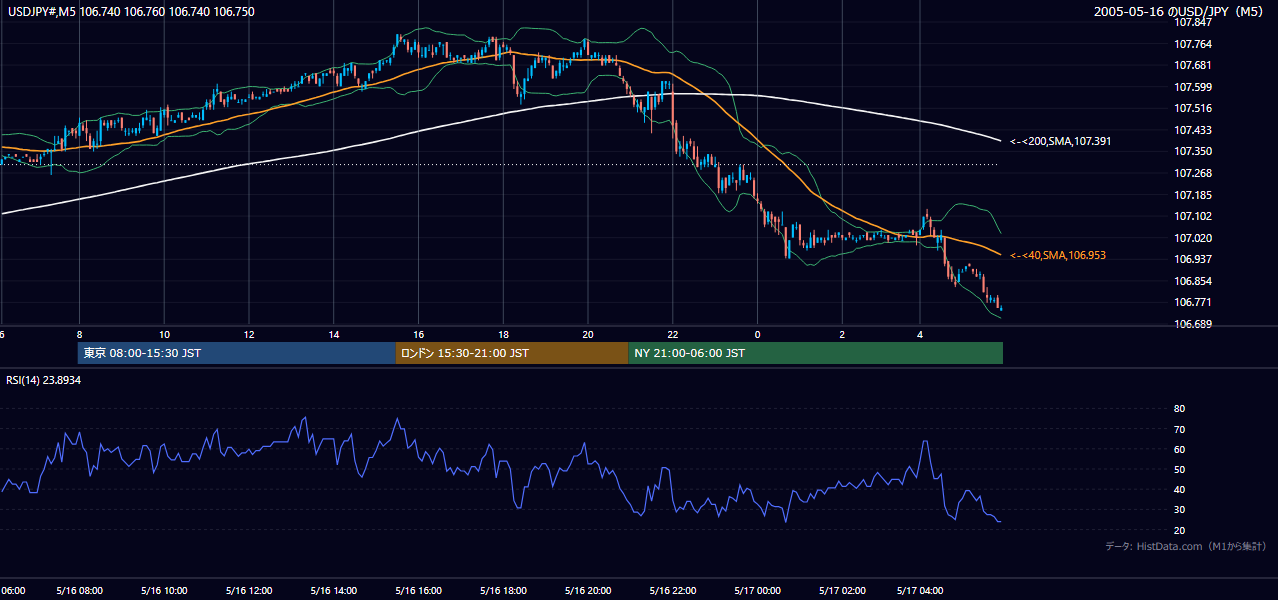Click the 5/17 04:00 bottom date label
Viewport: 1278px width, 600px height.
tap(920, 590)
